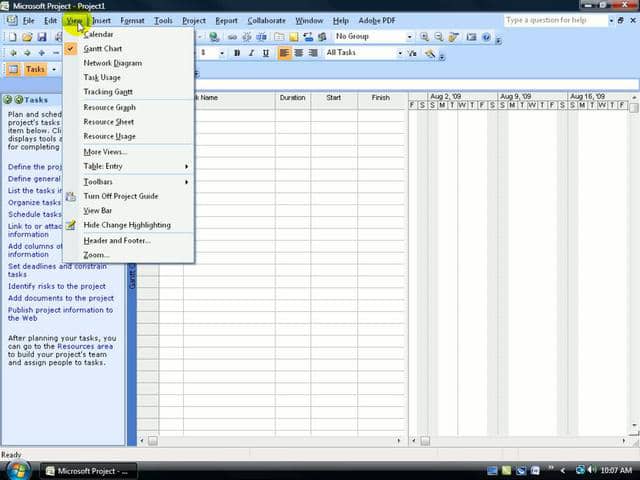Toggle the Project Guide show/hide button
This screenshot has width=640, height=480.
click(x=13, y=69)
